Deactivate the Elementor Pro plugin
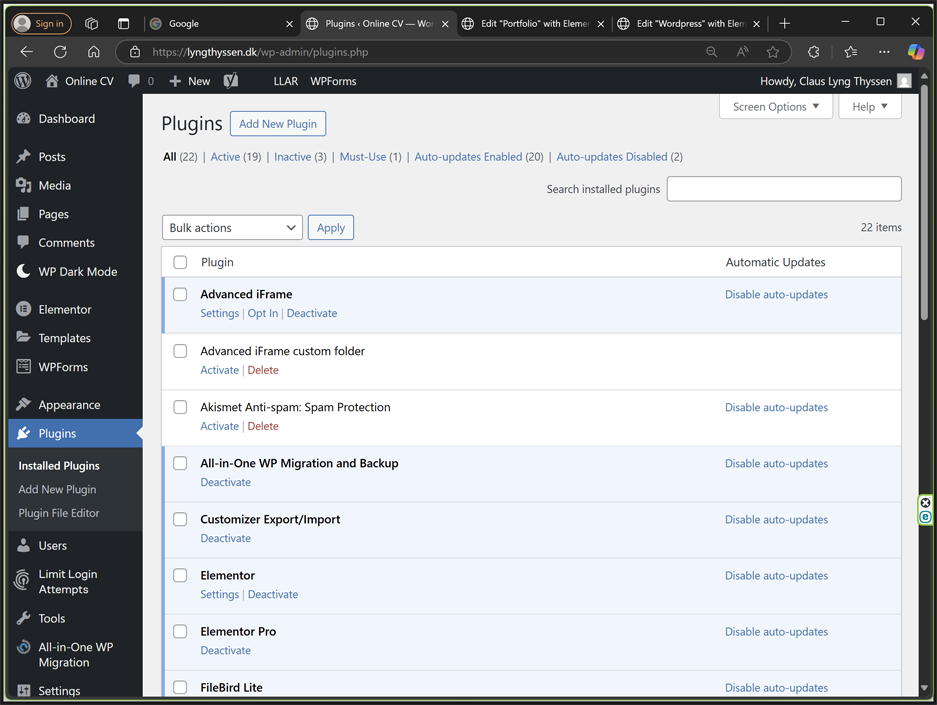937x705 pixels. point(225,651)
